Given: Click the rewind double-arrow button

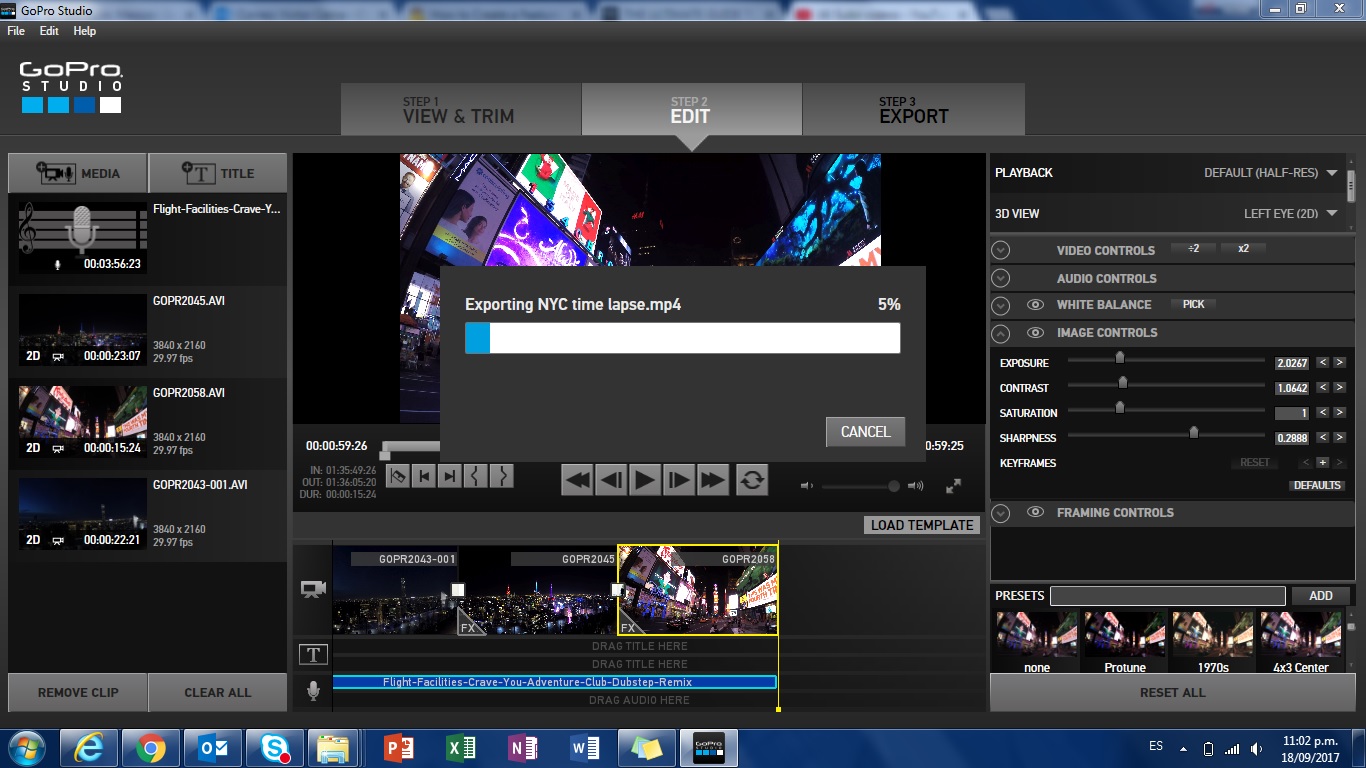Looking at the screenshot, I should 577,480.
